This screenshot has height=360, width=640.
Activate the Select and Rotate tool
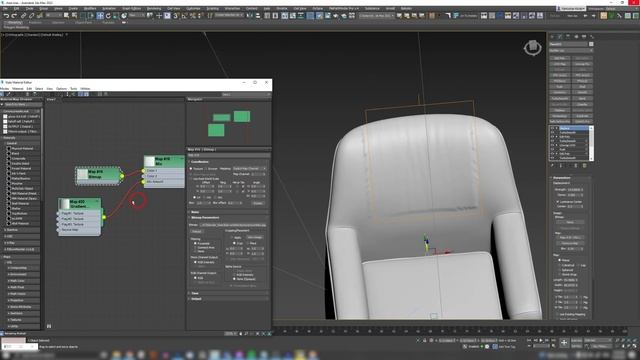[108, 16]
